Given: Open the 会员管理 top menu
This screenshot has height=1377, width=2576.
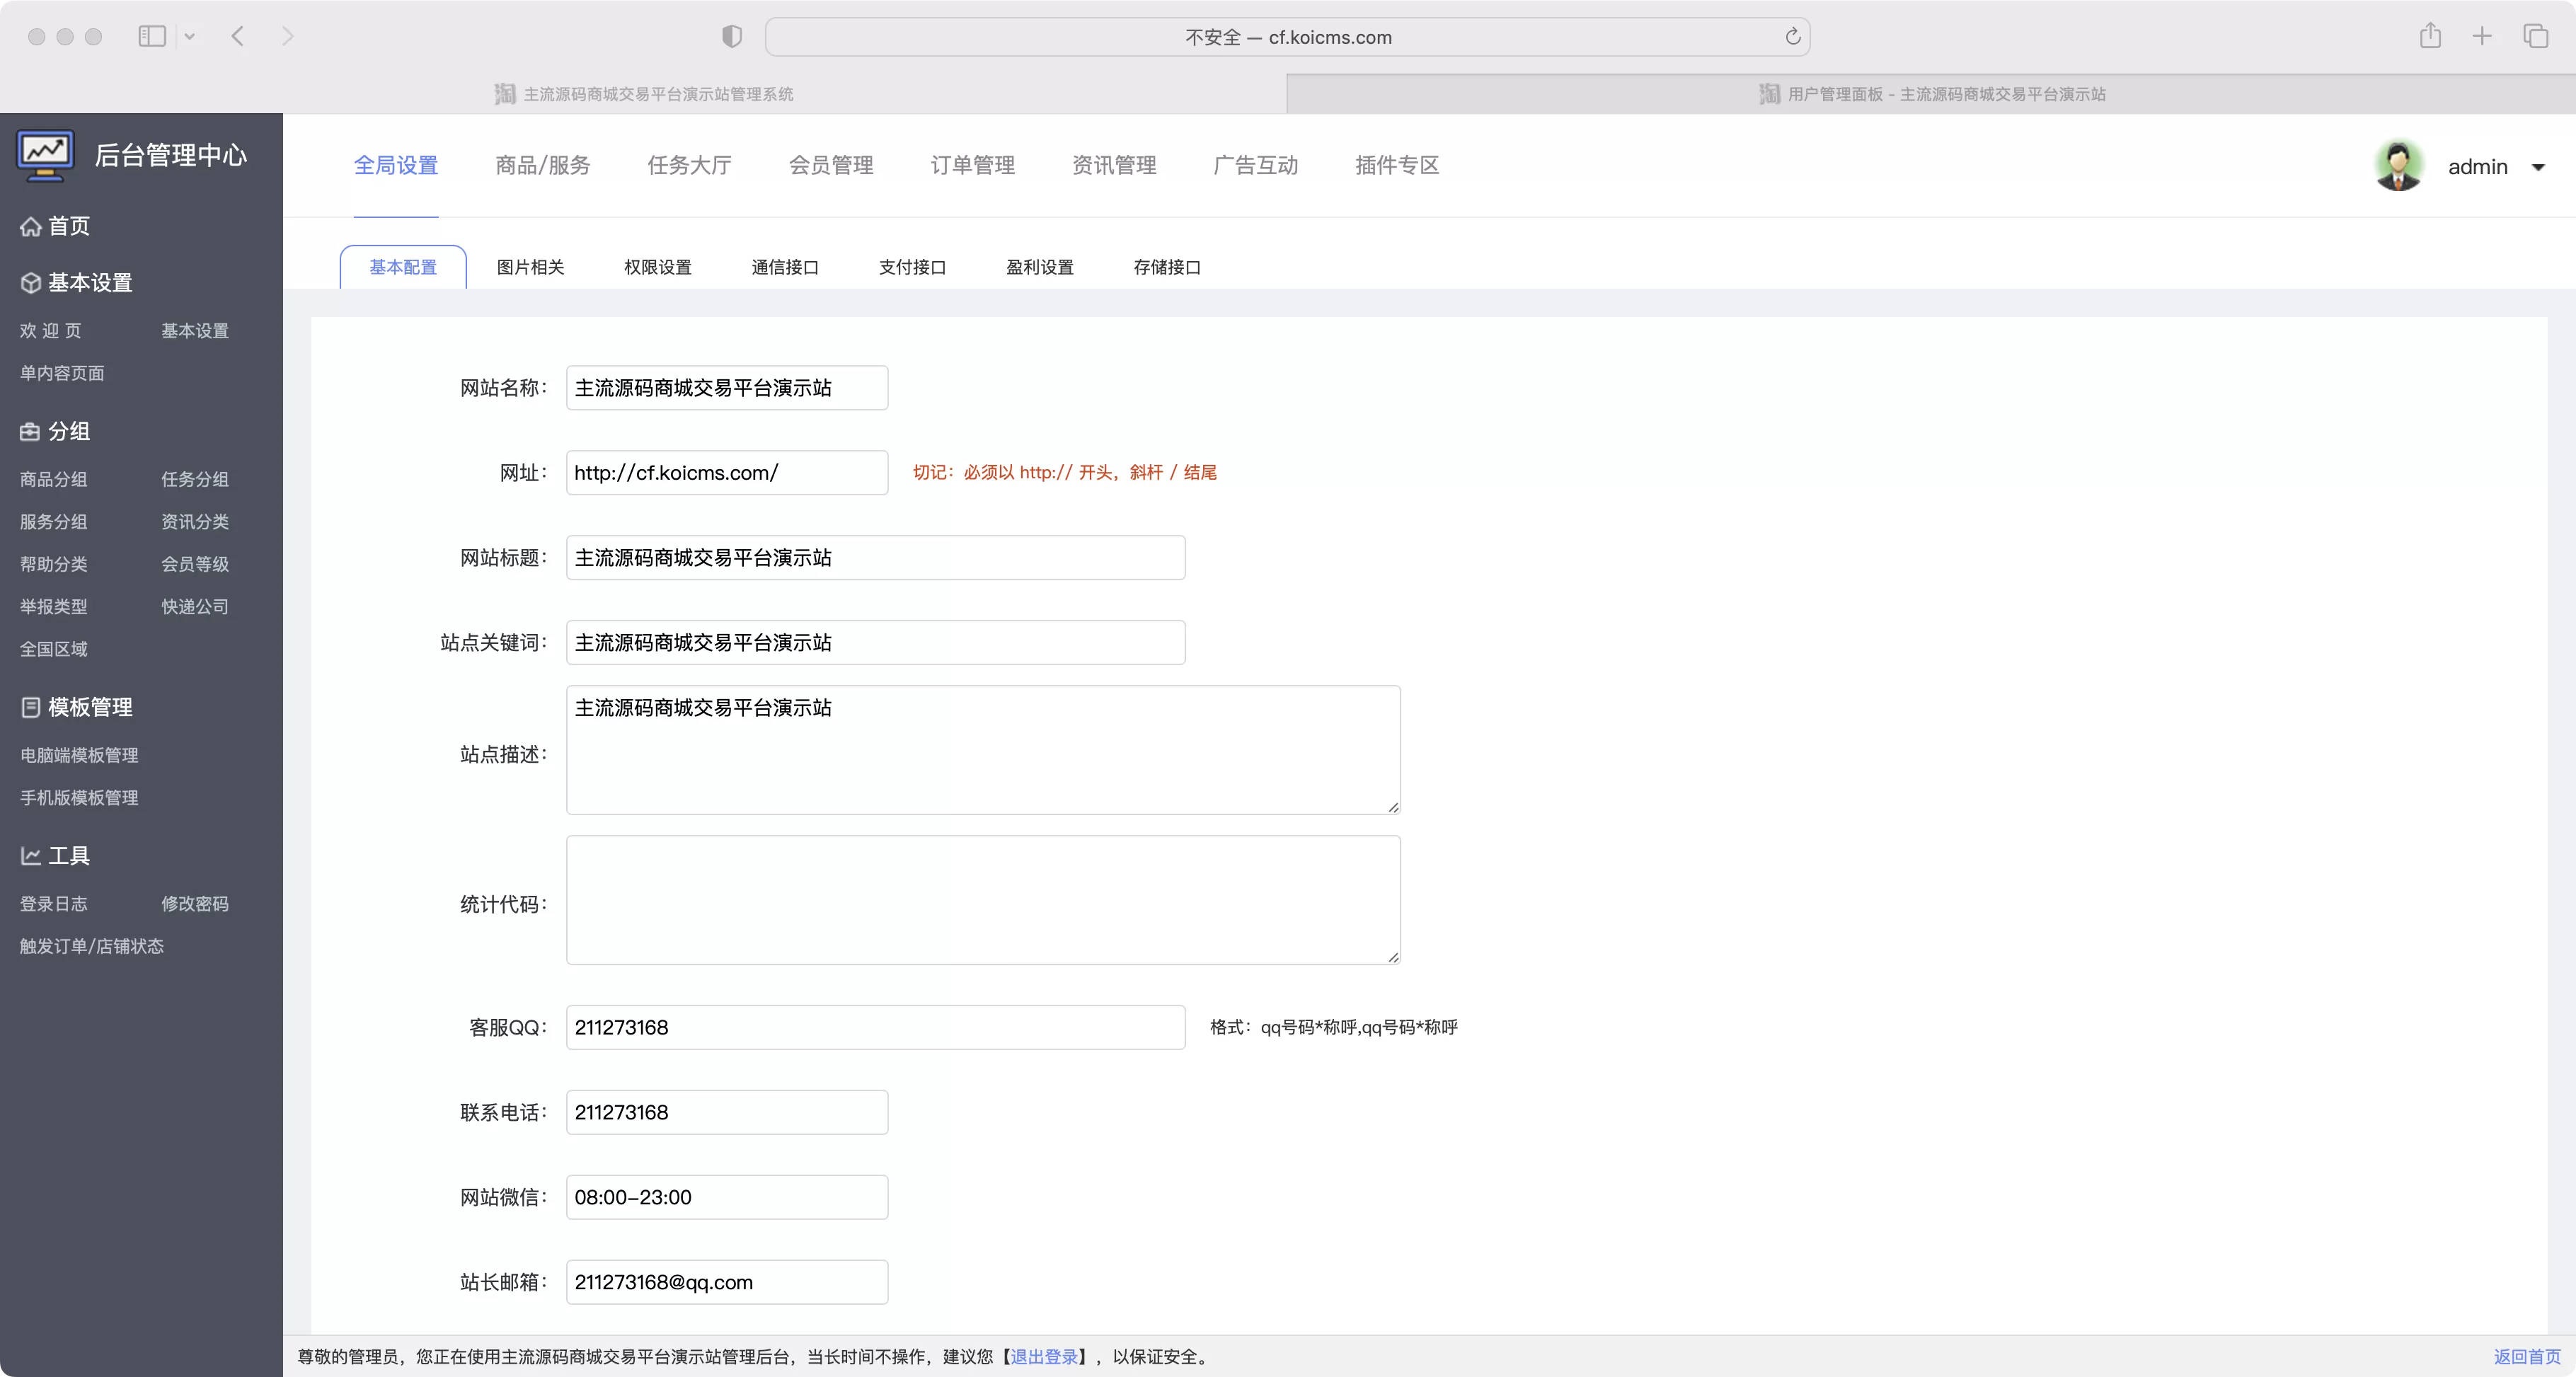Looking at the screenshot, I should [x=831, y=165].
